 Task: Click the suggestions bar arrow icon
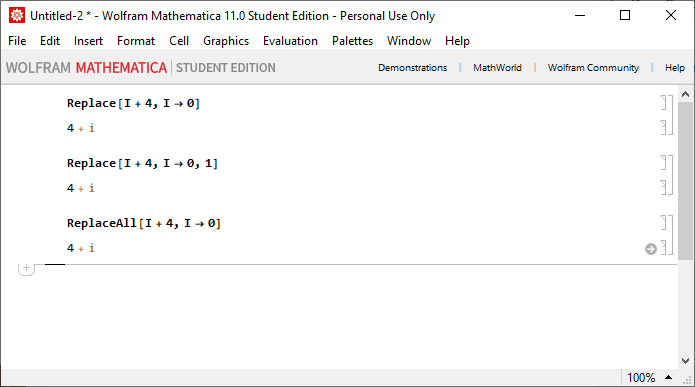650,249
